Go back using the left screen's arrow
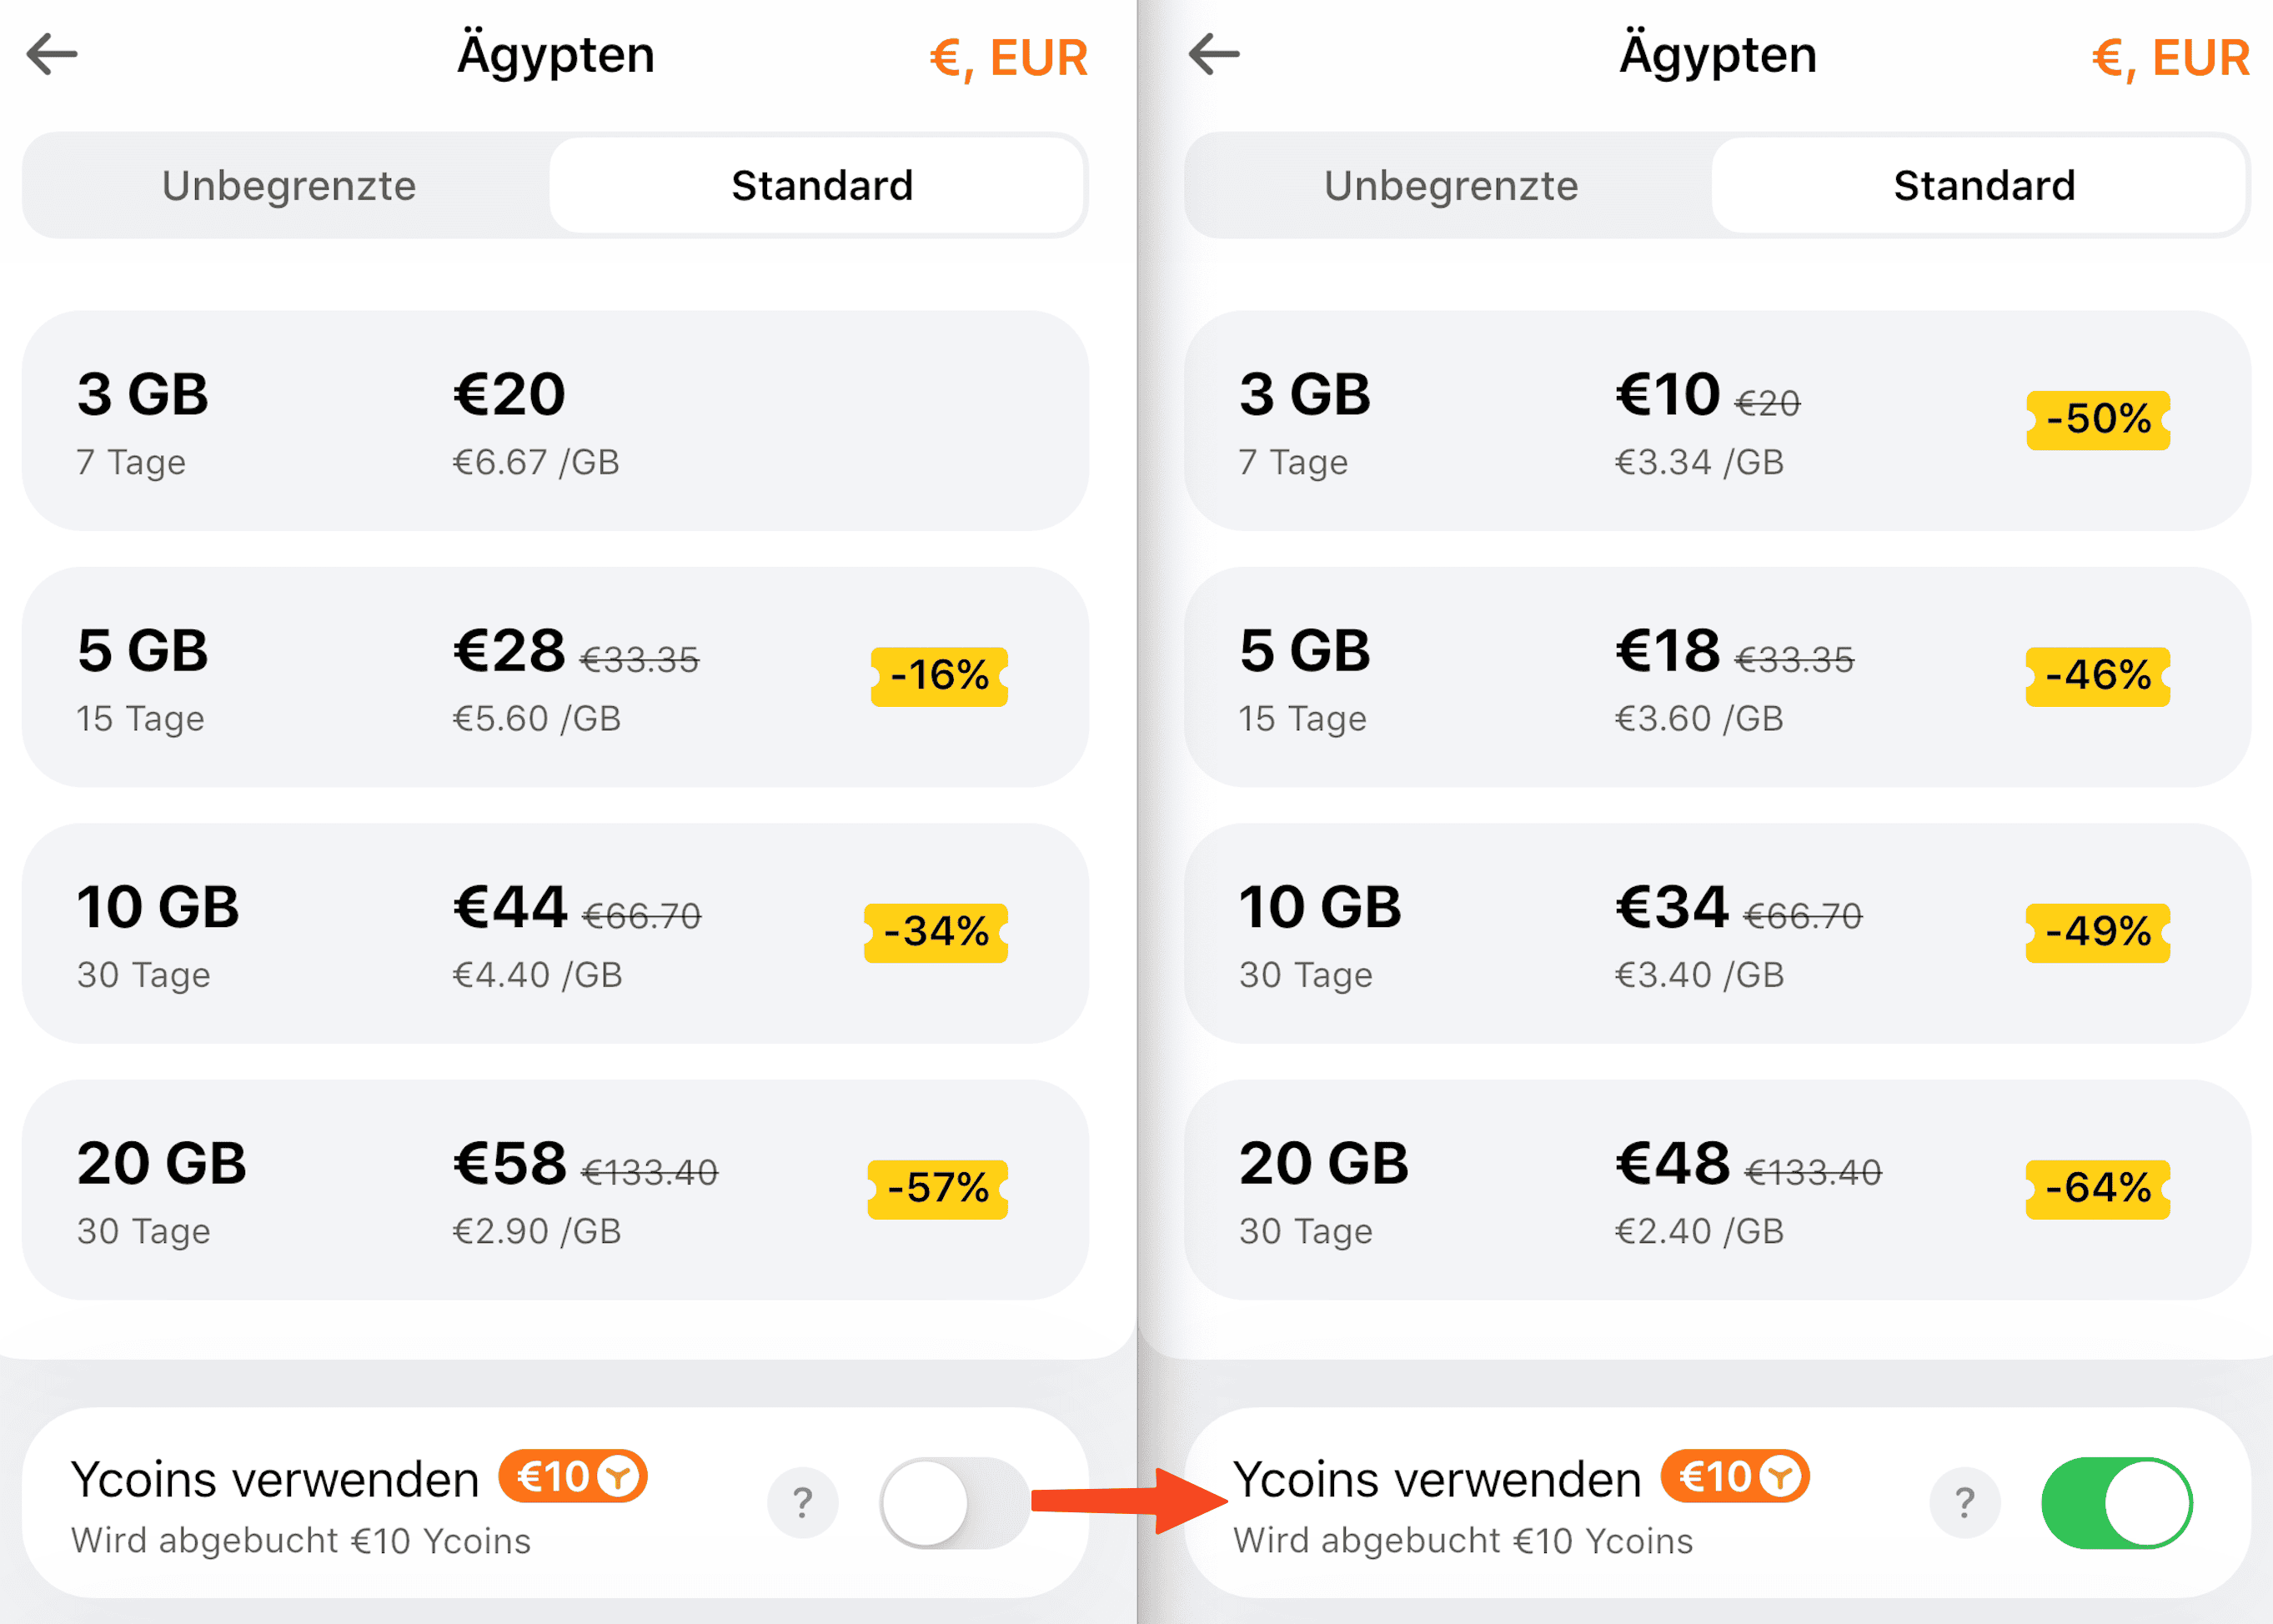 [x=52, y=54]
